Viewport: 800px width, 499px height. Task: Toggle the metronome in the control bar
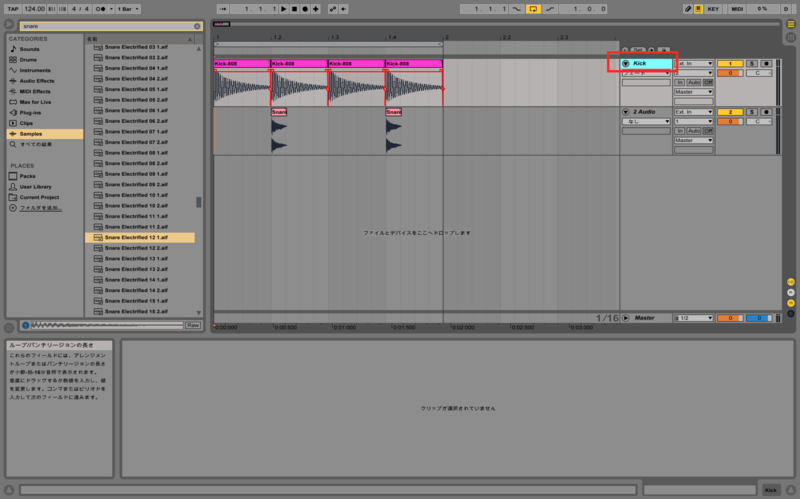coord(101,9)
